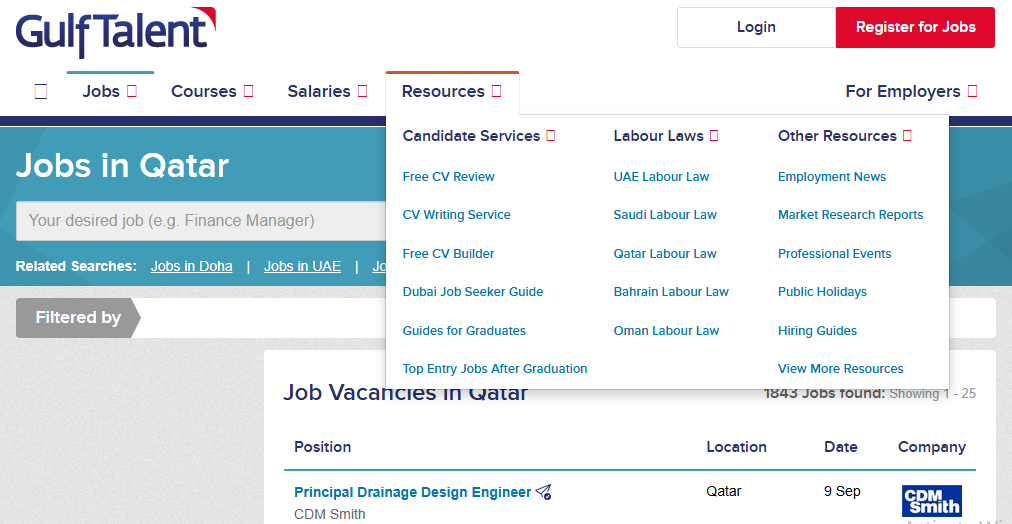Open Qatar Labour Law link
The width and height of the screenshot is (1012, 524).
[665, 254]
